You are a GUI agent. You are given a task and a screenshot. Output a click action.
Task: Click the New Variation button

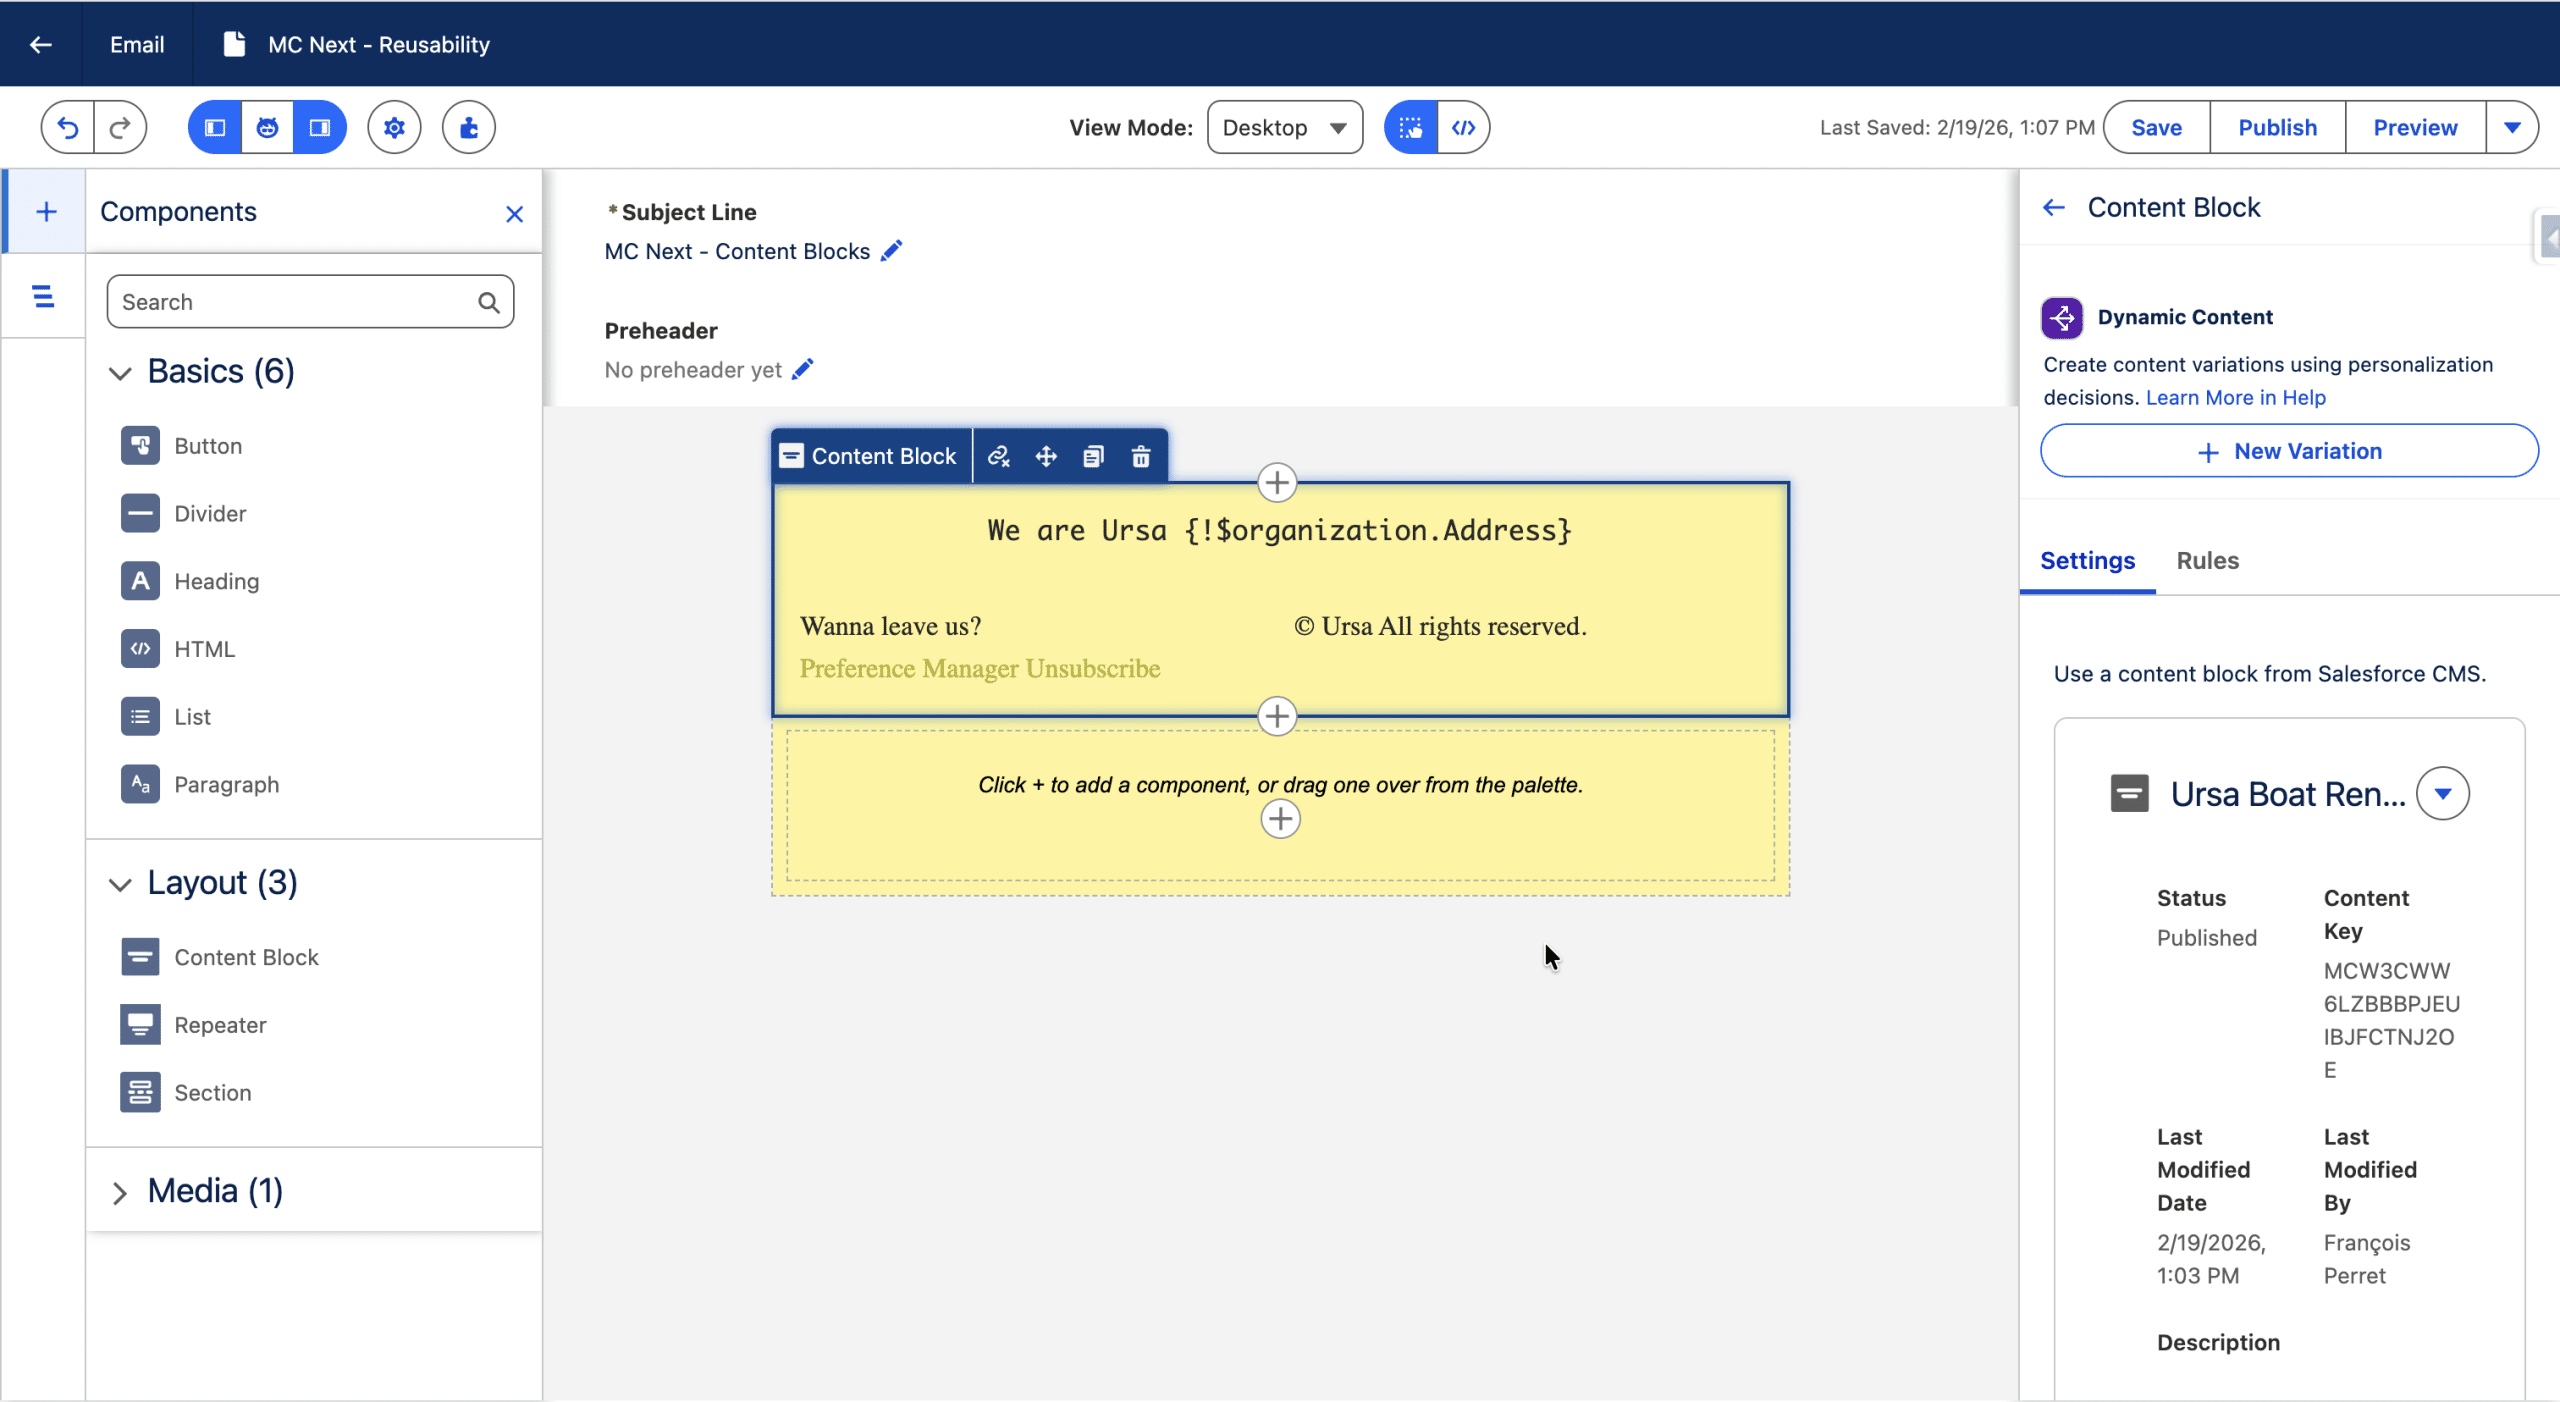pos(2289,451)
